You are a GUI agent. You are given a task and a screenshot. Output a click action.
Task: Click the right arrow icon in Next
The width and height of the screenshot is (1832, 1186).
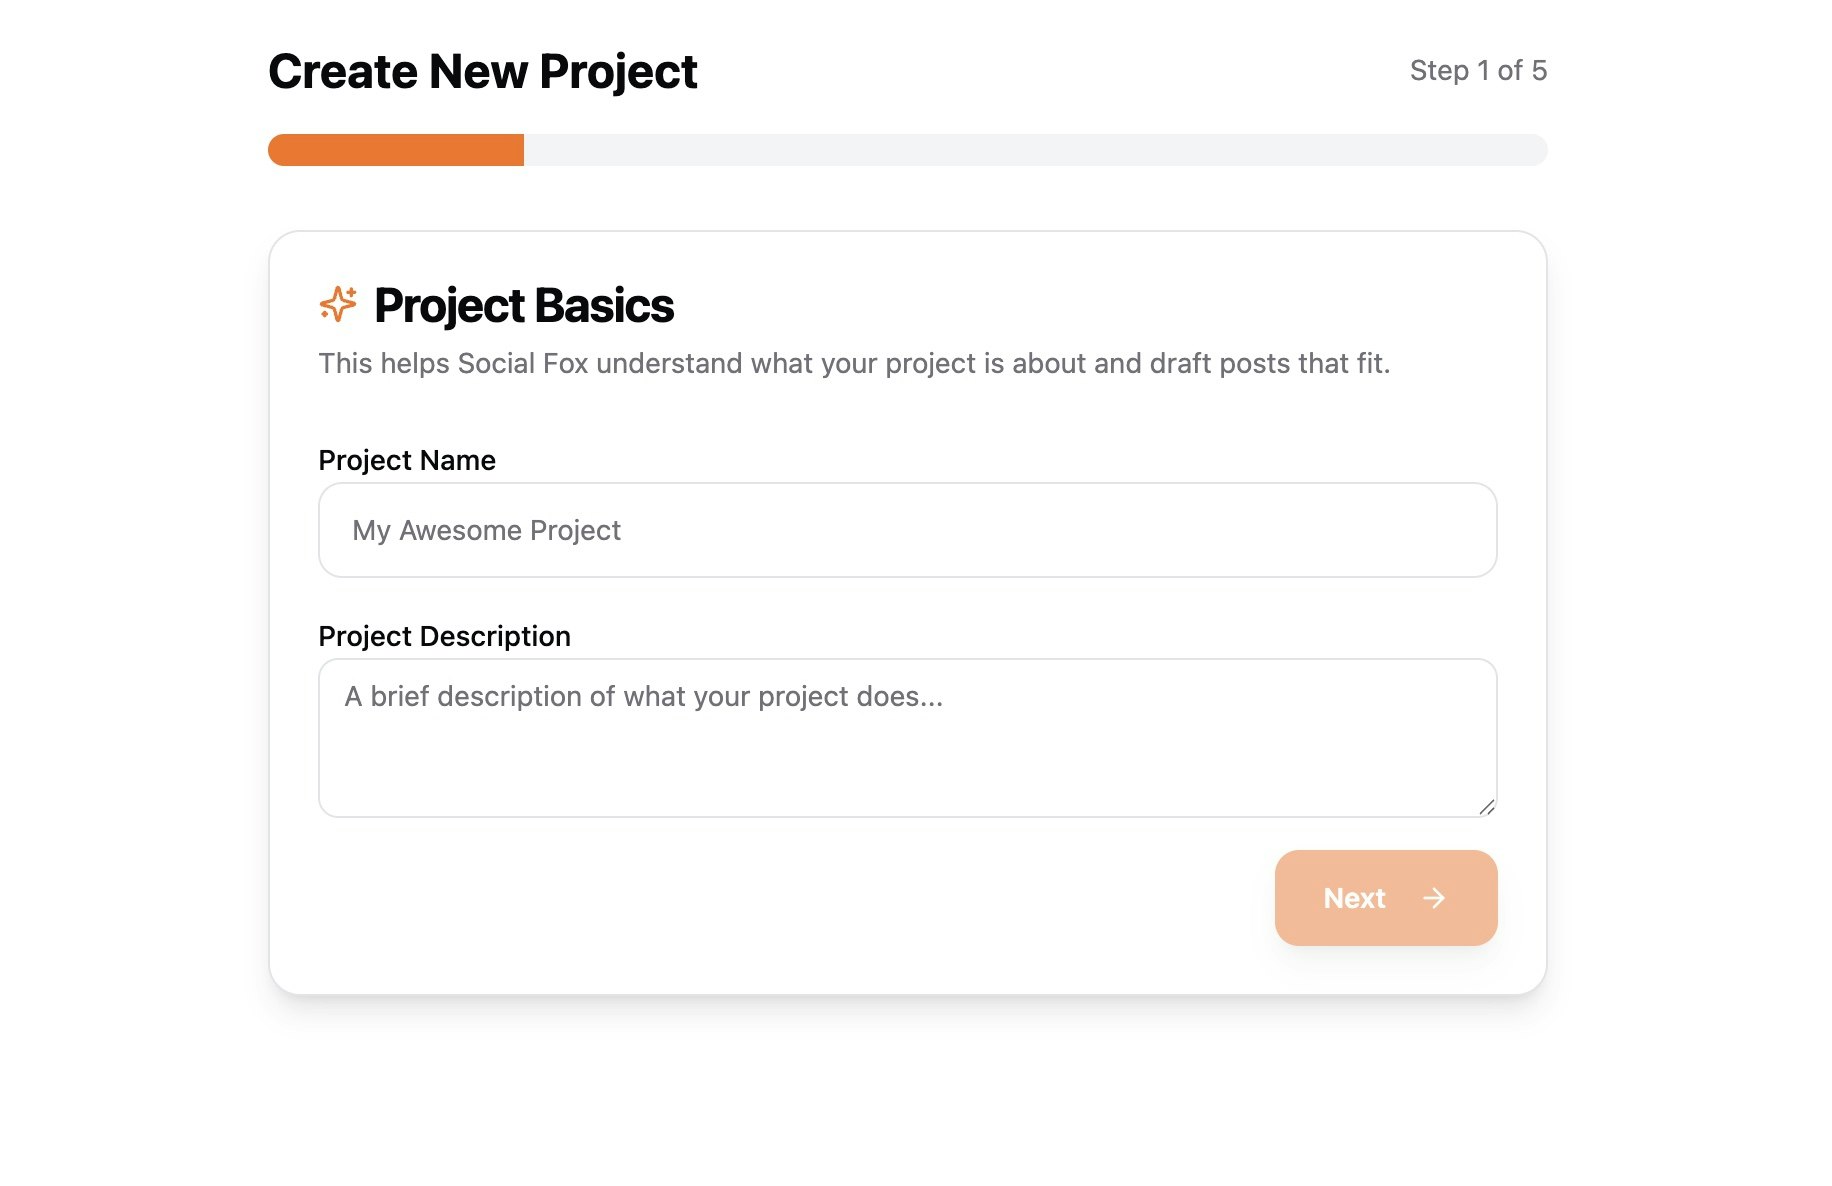(x=1434, y=898)
